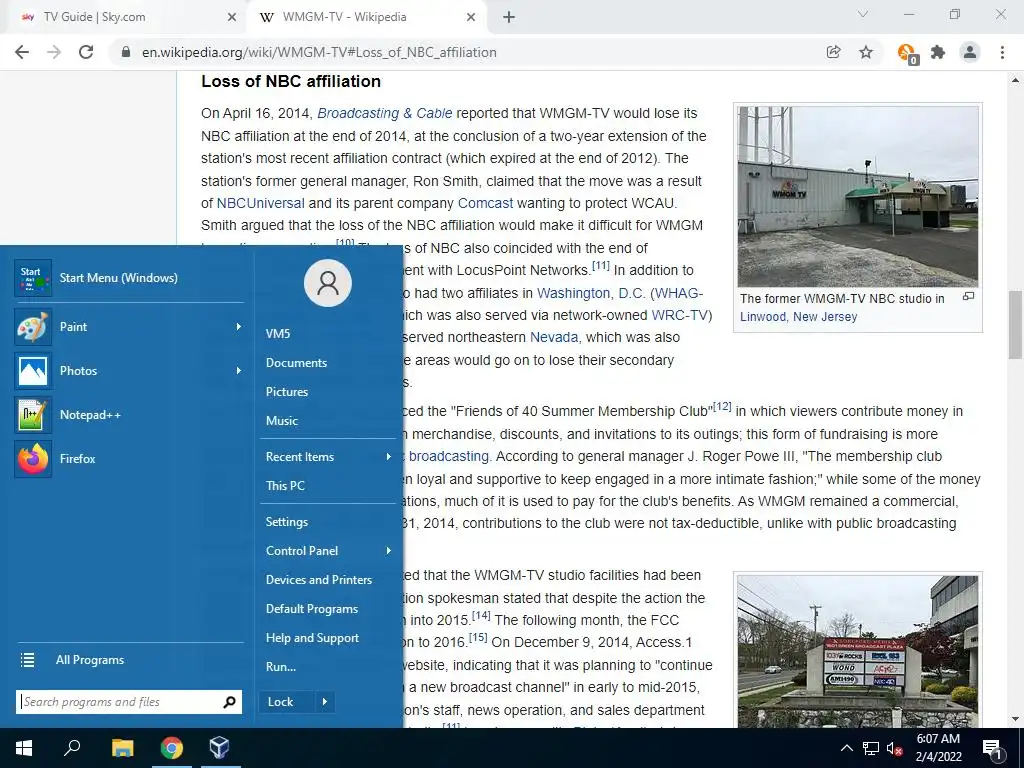Choose Run... from the start menu
This screenshot has width=1024, height=768.
[281, 667]
